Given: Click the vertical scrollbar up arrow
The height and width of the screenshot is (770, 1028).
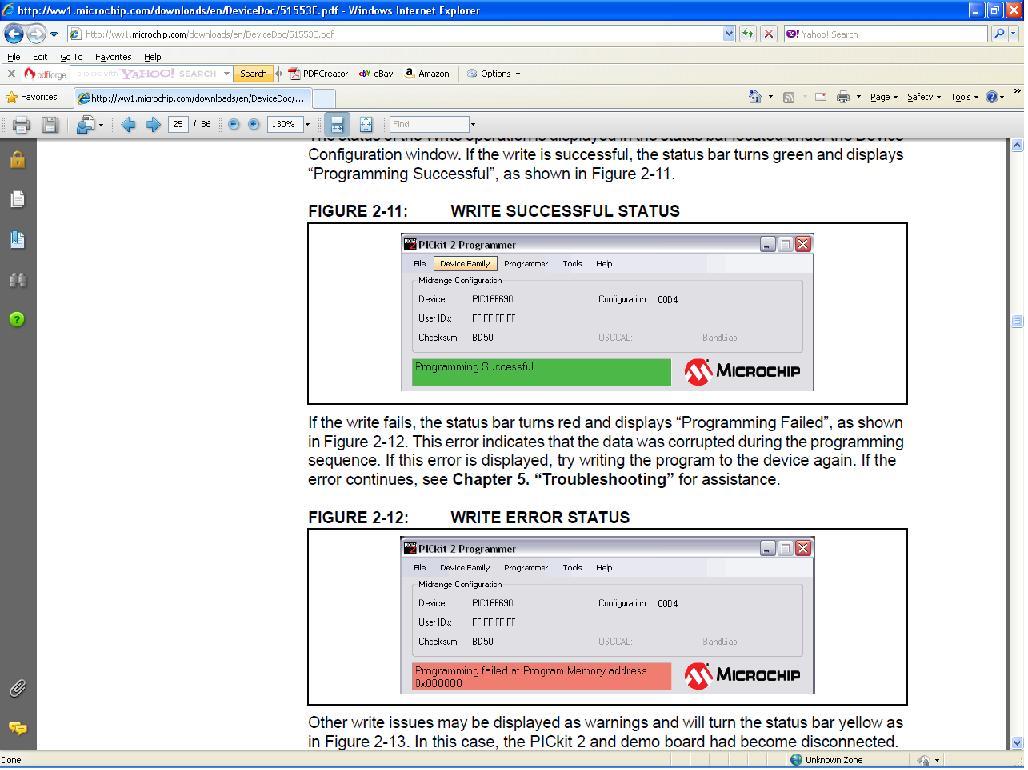Looking at the screenshot, I should pyautogui.click(x=1017, y=146).
